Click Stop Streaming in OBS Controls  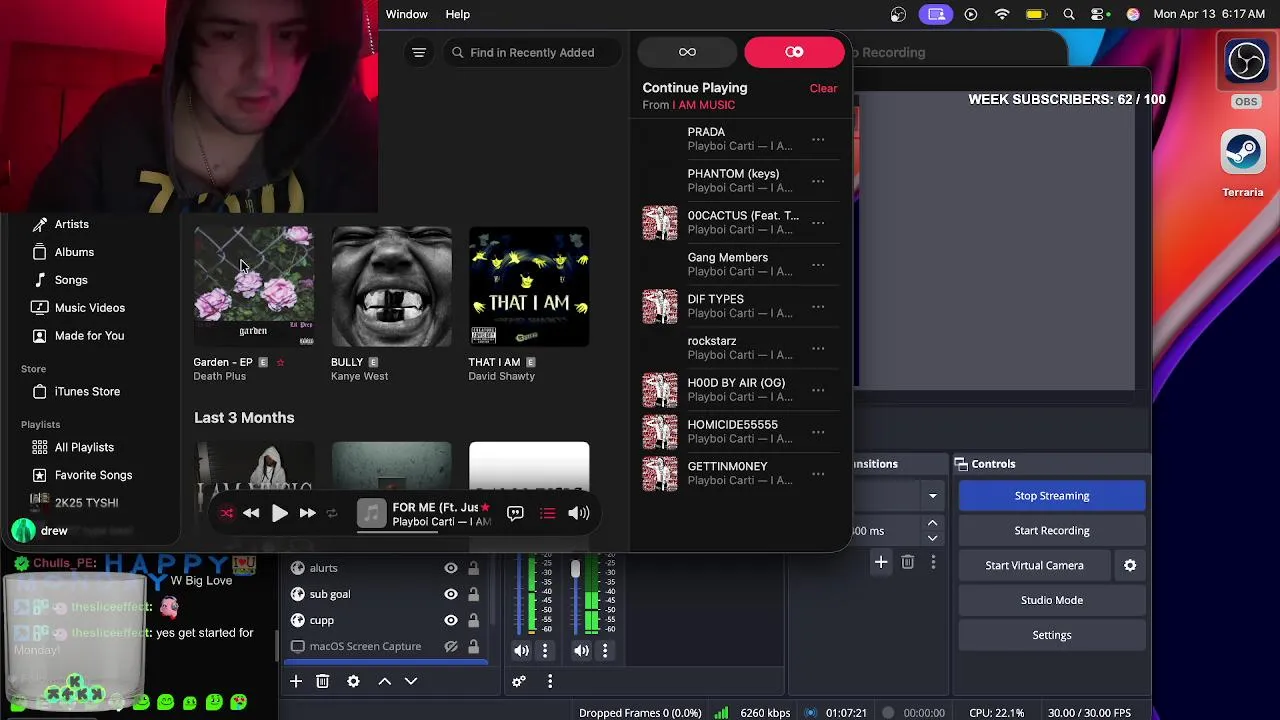pos(1052,496)
